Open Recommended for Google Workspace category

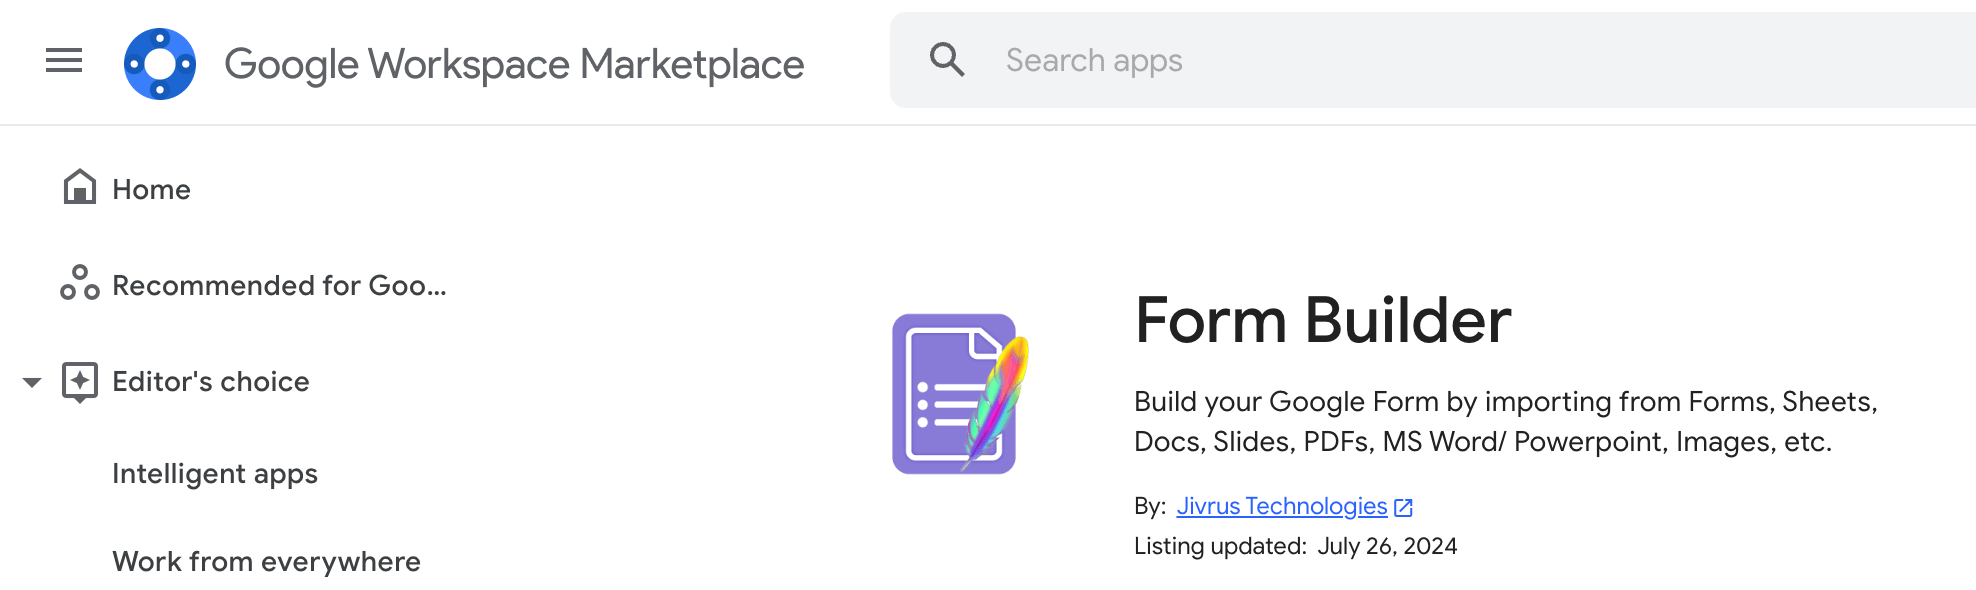click(279, 286)
